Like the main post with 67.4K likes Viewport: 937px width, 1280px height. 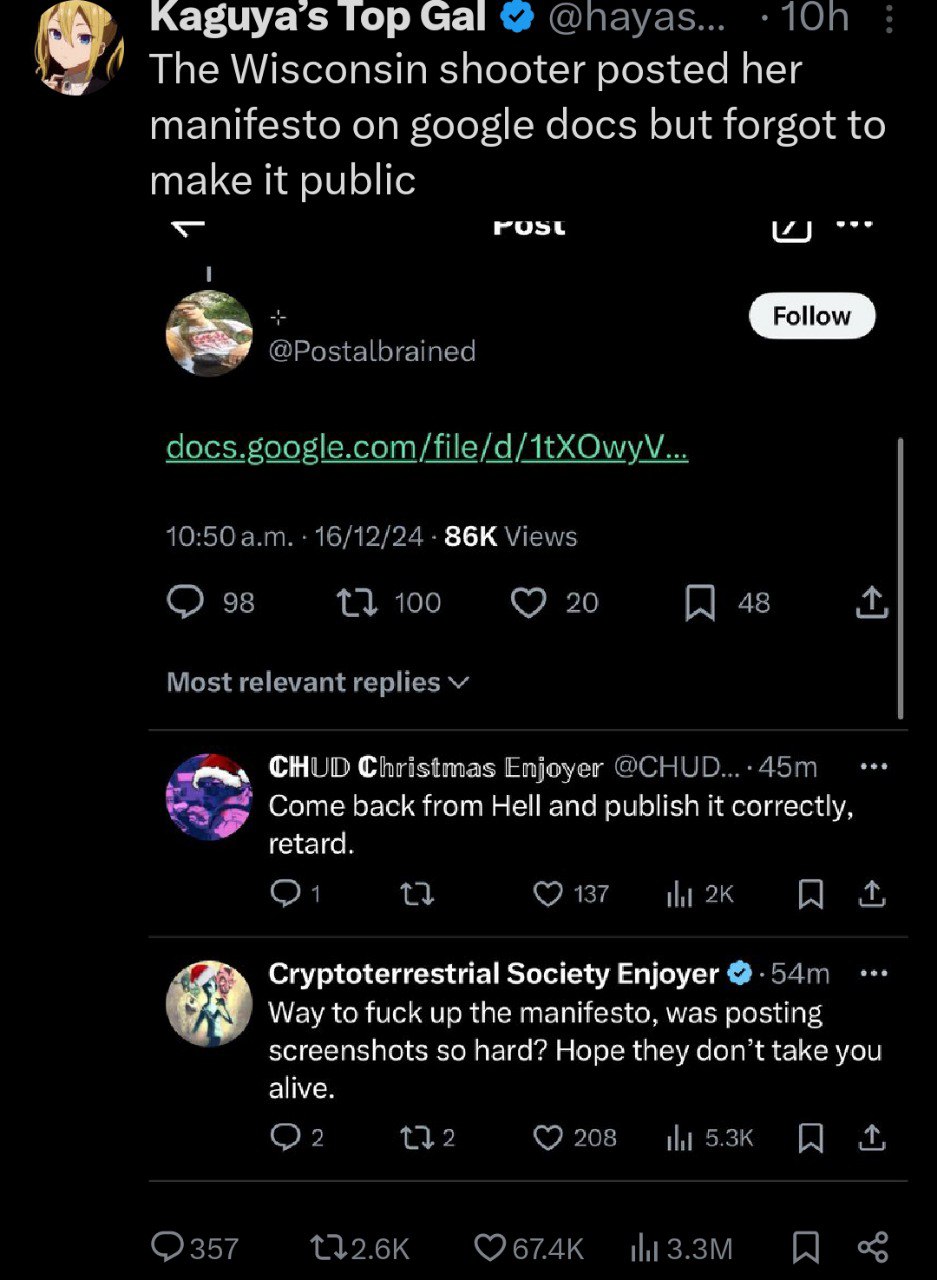tap(489, 1248)
